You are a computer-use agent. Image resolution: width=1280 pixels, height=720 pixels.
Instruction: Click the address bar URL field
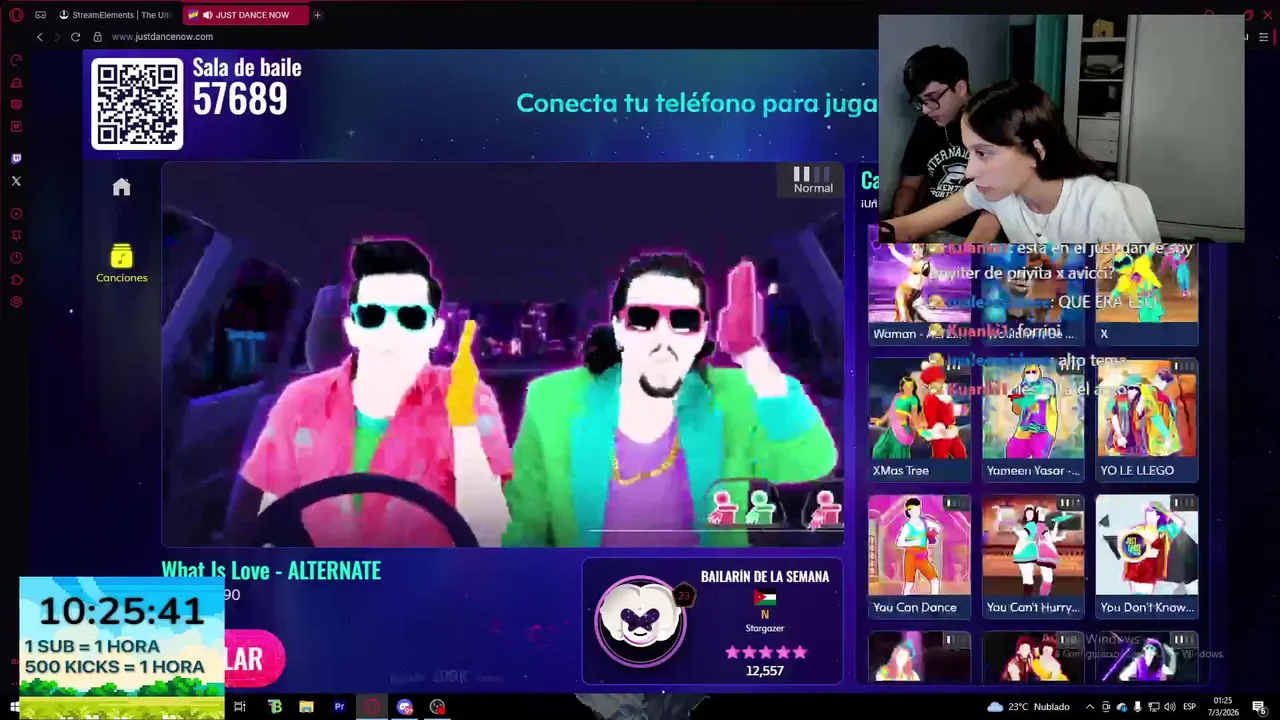point(162,37)
